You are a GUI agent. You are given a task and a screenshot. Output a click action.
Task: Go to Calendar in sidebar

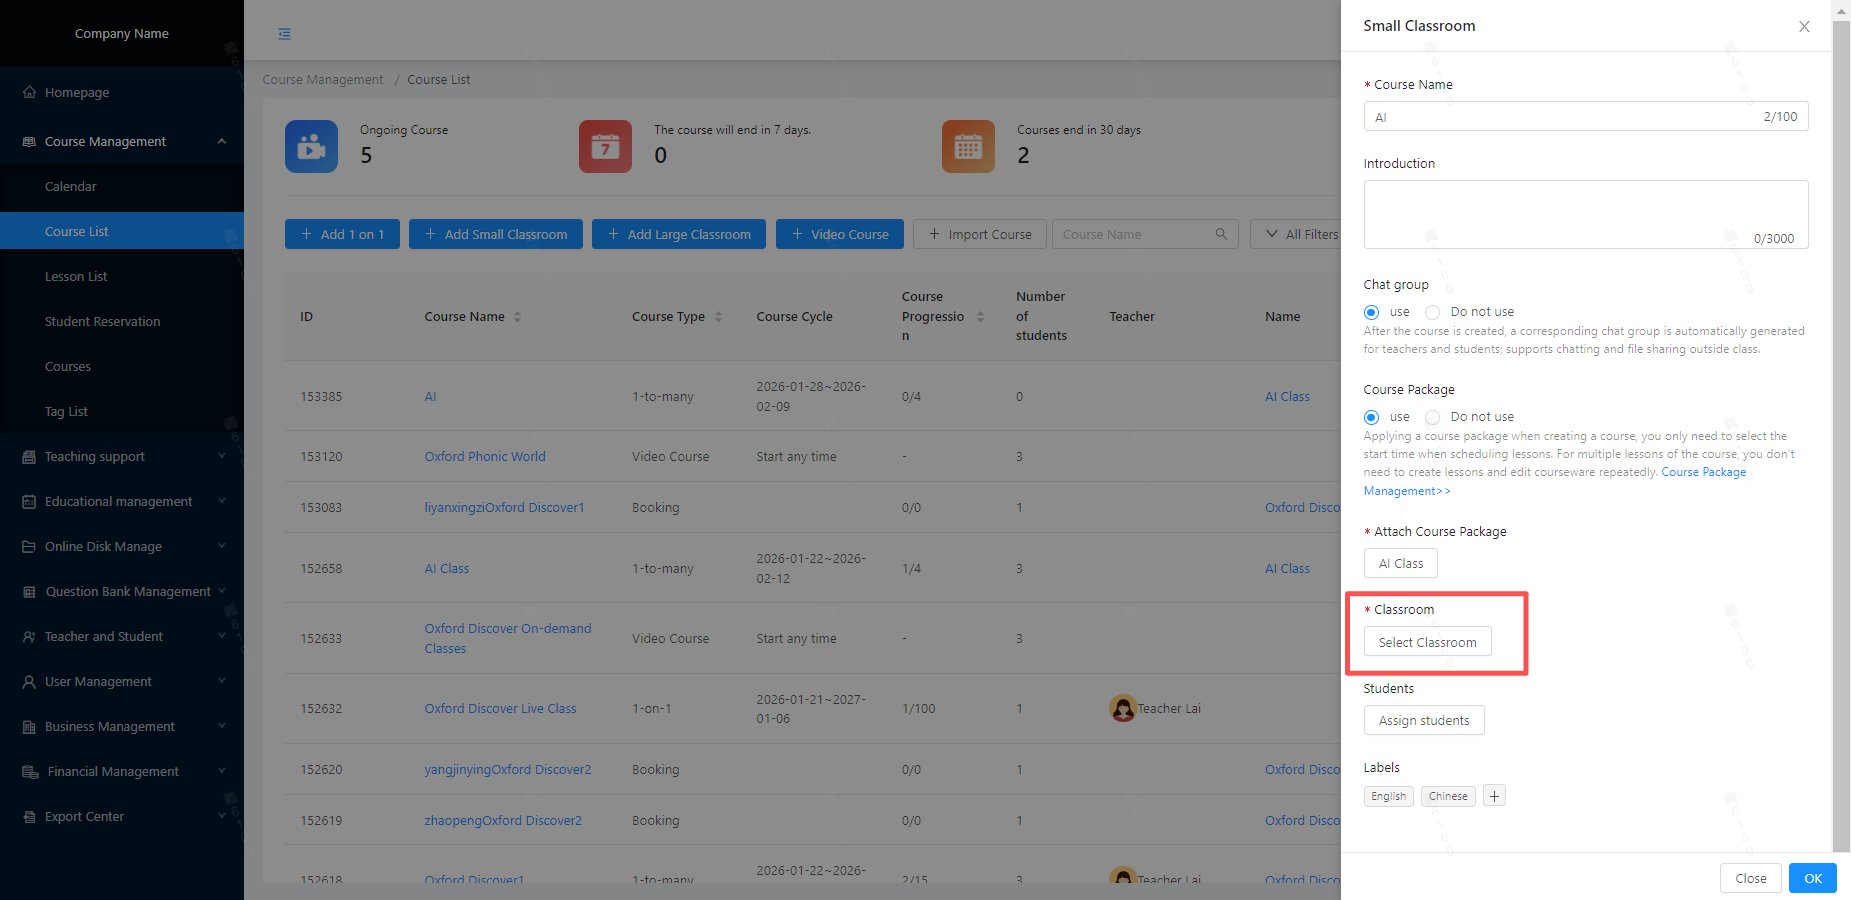click(x=71, y=186)
